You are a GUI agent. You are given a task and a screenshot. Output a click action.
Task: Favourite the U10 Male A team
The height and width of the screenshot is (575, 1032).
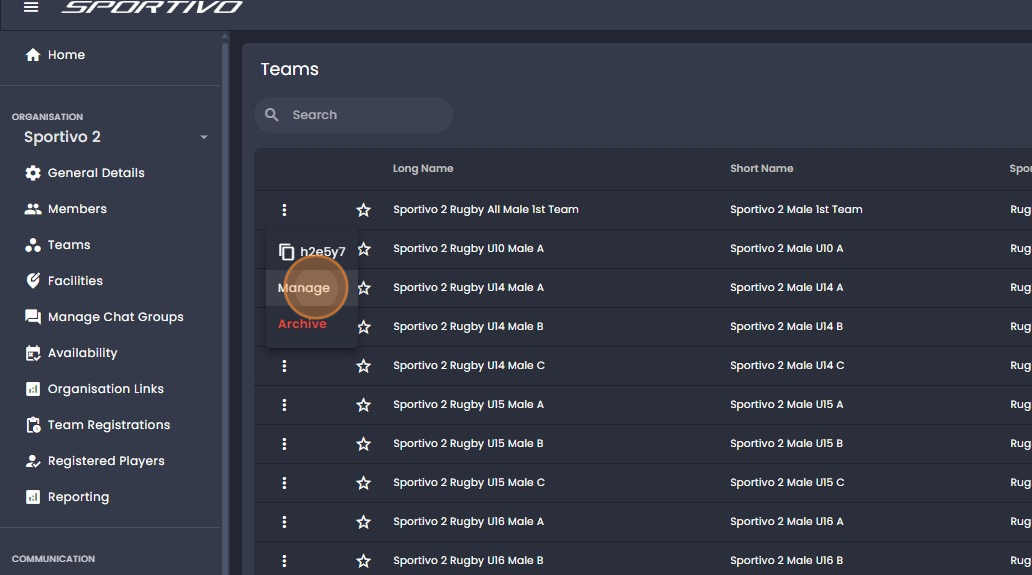click(363, 249)
